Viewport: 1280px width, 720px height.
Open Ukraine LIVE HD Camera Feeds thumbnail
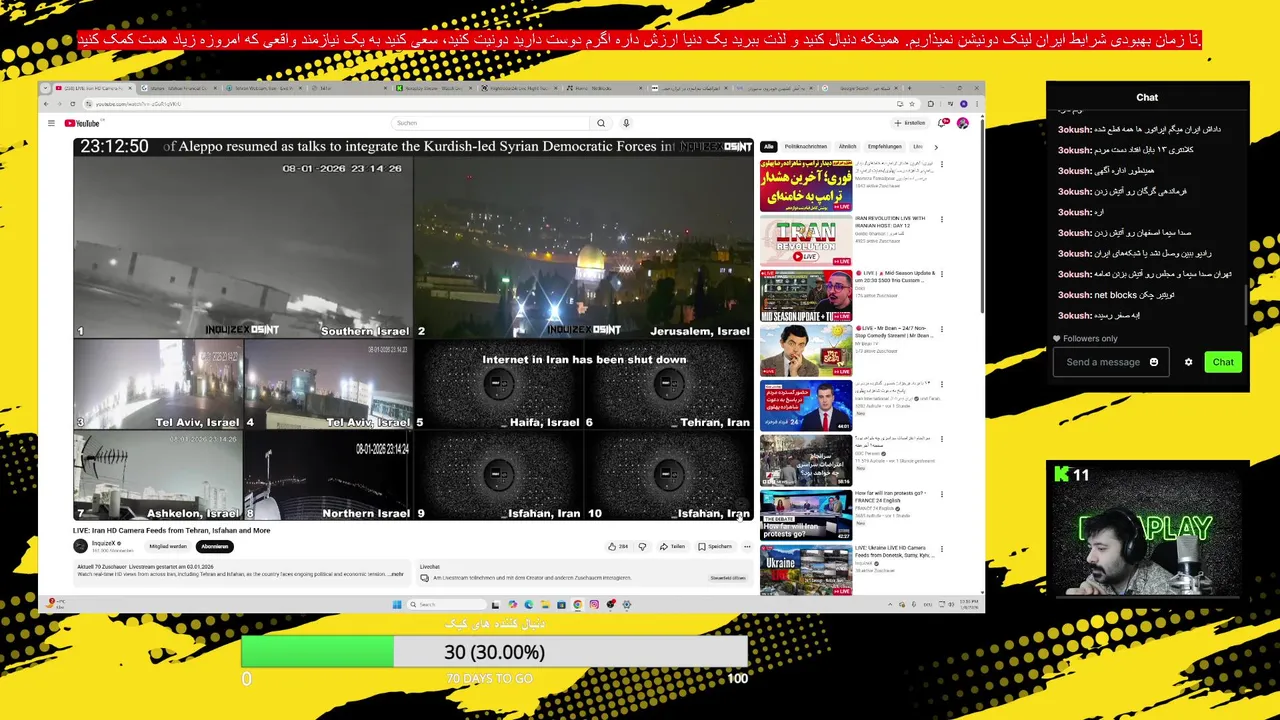point(806,570)
